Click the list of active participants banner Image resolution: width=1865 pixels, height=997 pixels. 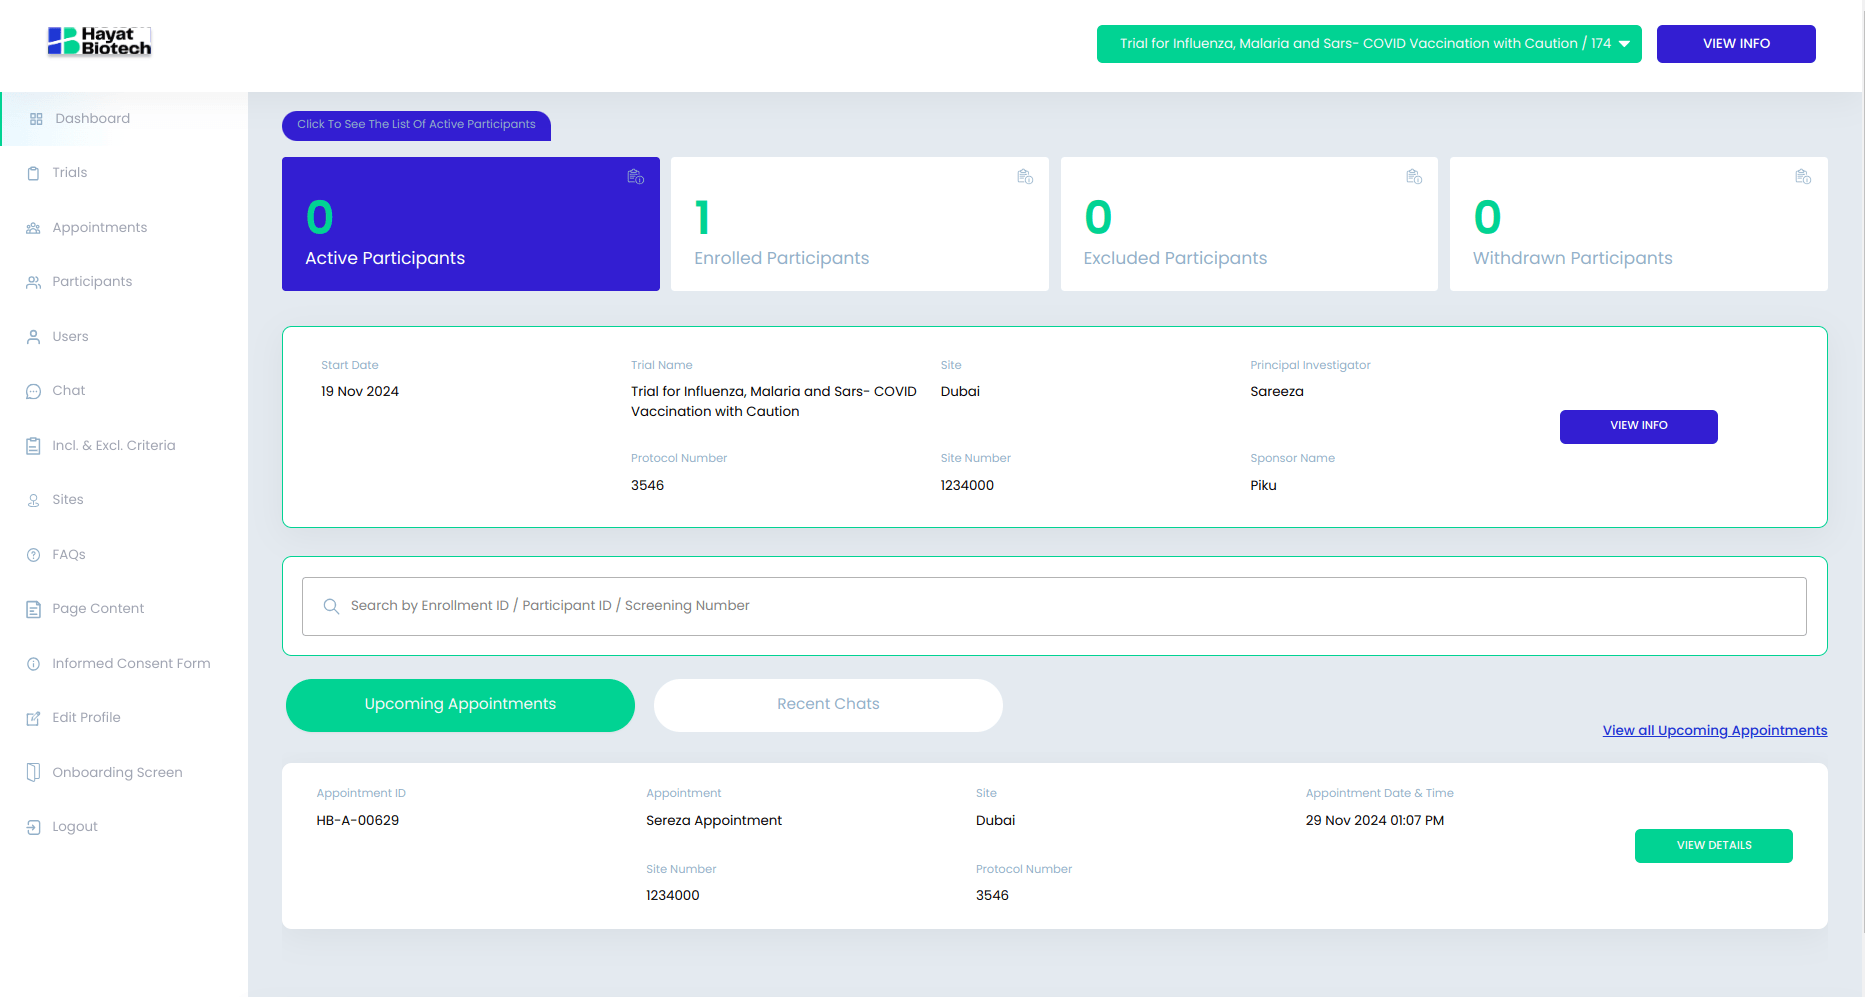coord(416,125)
